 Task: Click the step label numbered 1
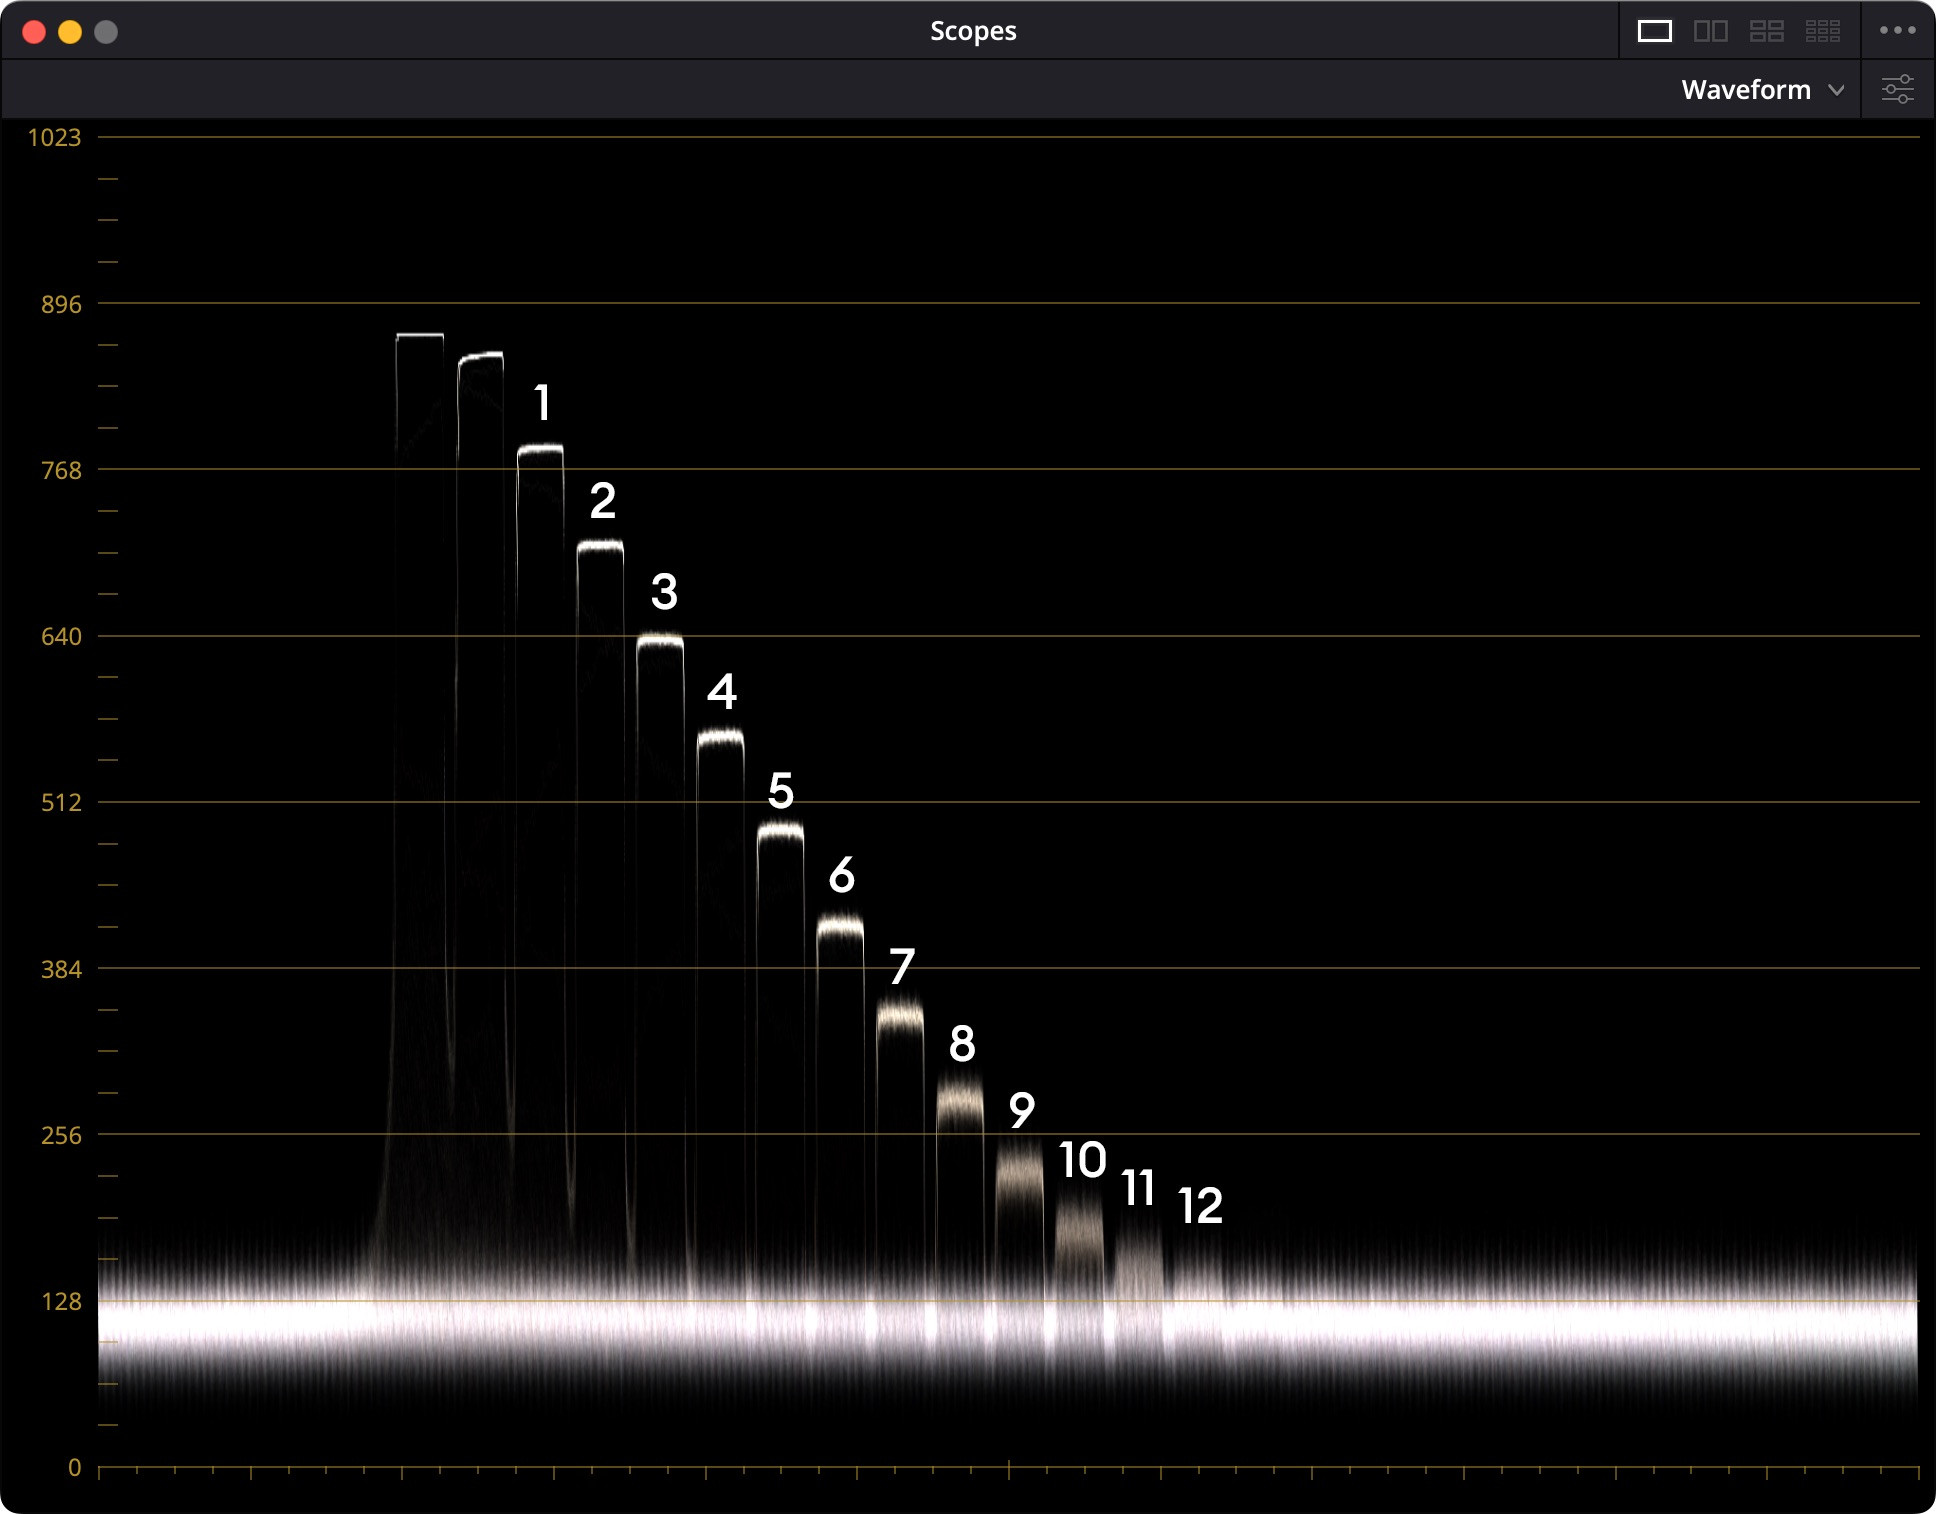point(542,403)
